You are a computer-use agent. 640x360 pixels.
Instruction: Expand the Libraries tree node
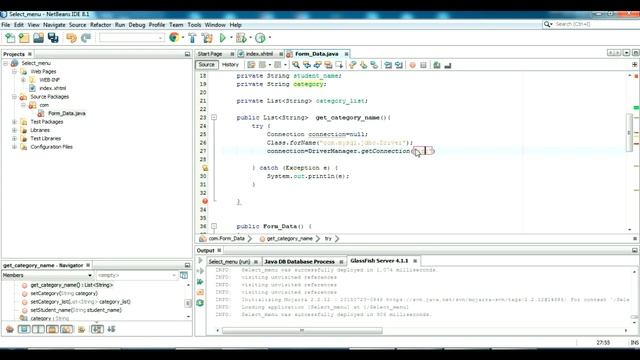[x=14, y=130]
